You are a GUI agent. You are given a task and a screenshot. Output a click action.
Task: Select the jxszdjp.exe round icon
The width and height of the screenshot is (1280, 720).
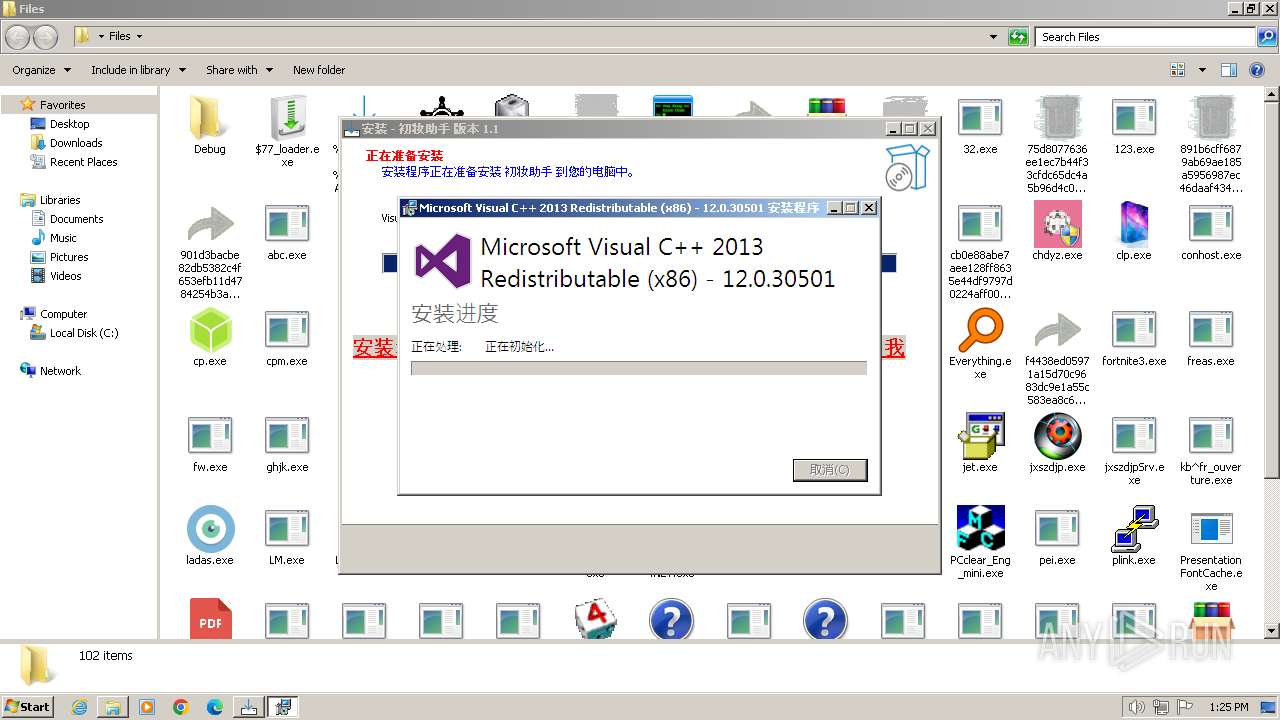1057,436
